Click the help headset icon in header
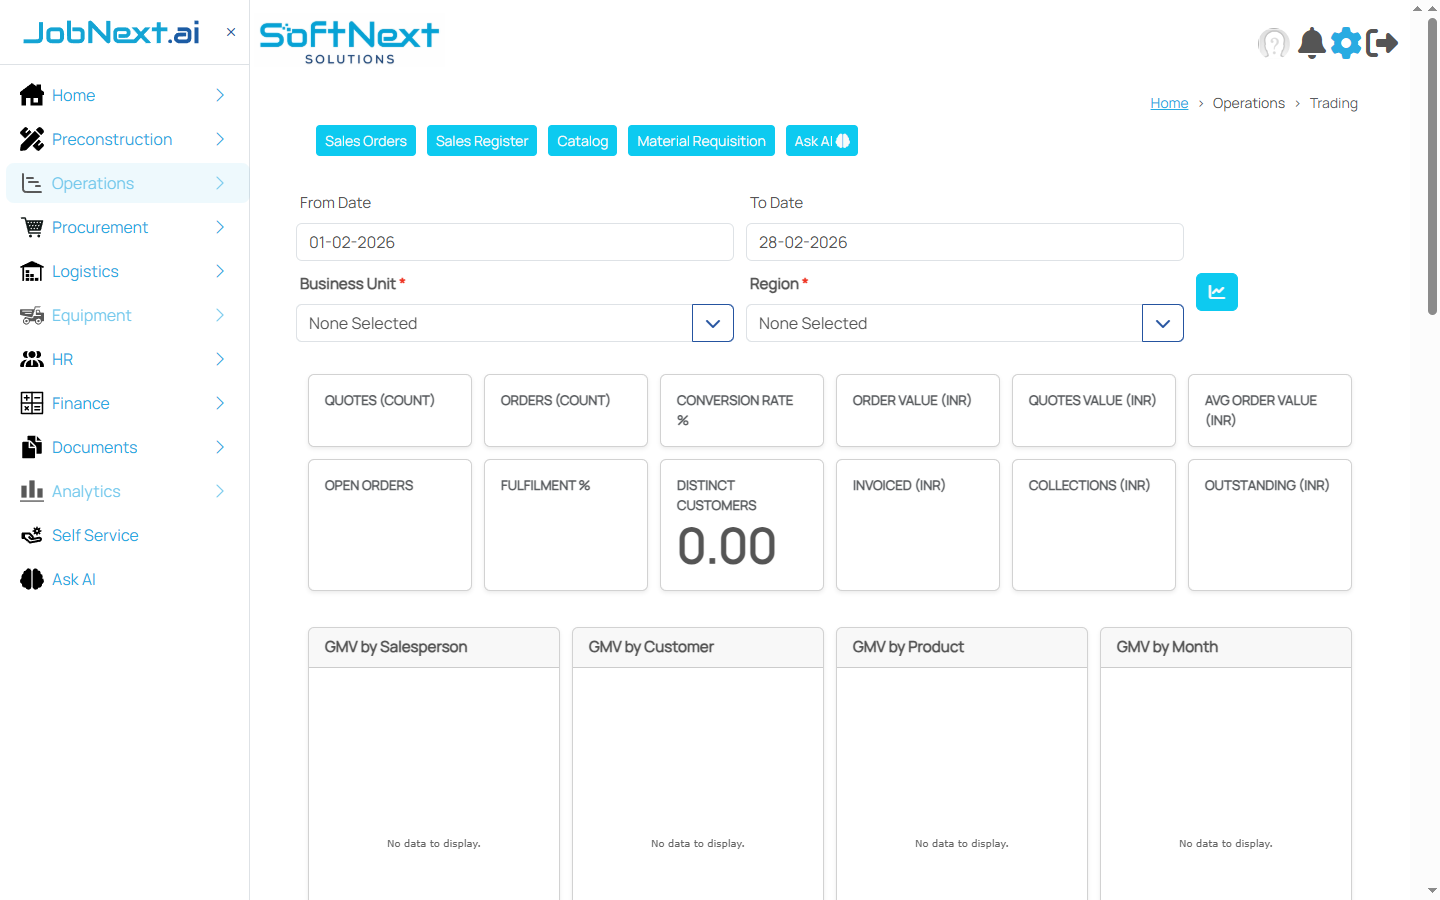This screenshot has width=1440, height=900. [x=1273, y=43]
